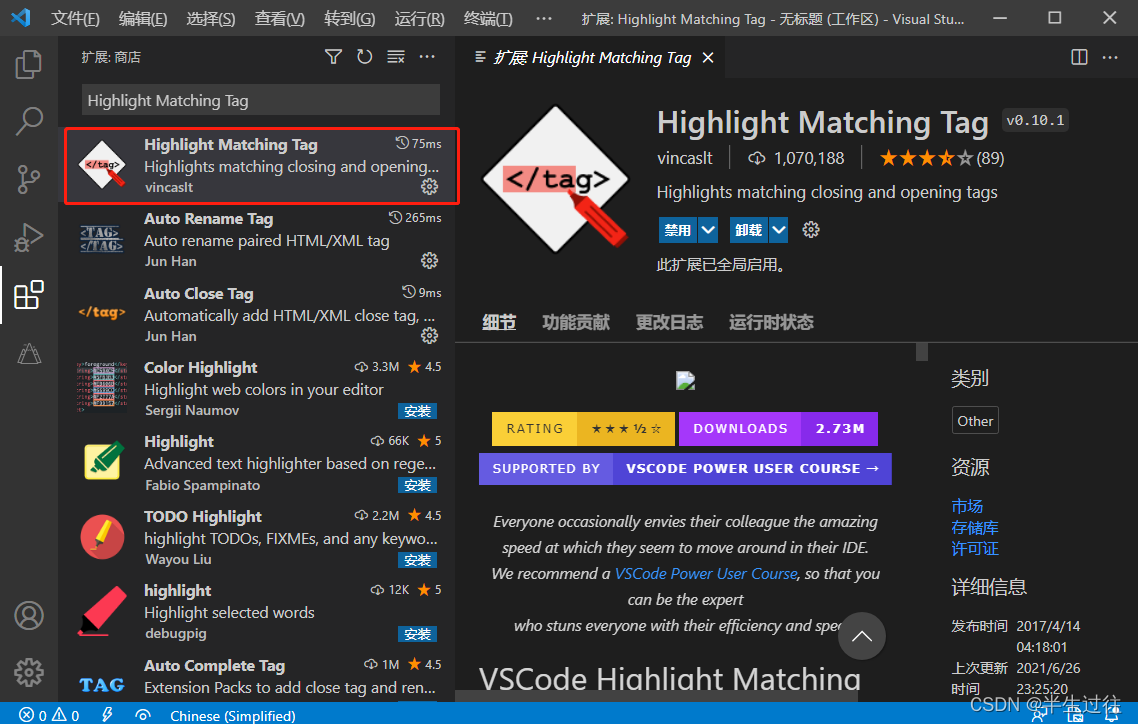Open the 选择(S) menu
The image size is (1138, 724).
point(210,18)
